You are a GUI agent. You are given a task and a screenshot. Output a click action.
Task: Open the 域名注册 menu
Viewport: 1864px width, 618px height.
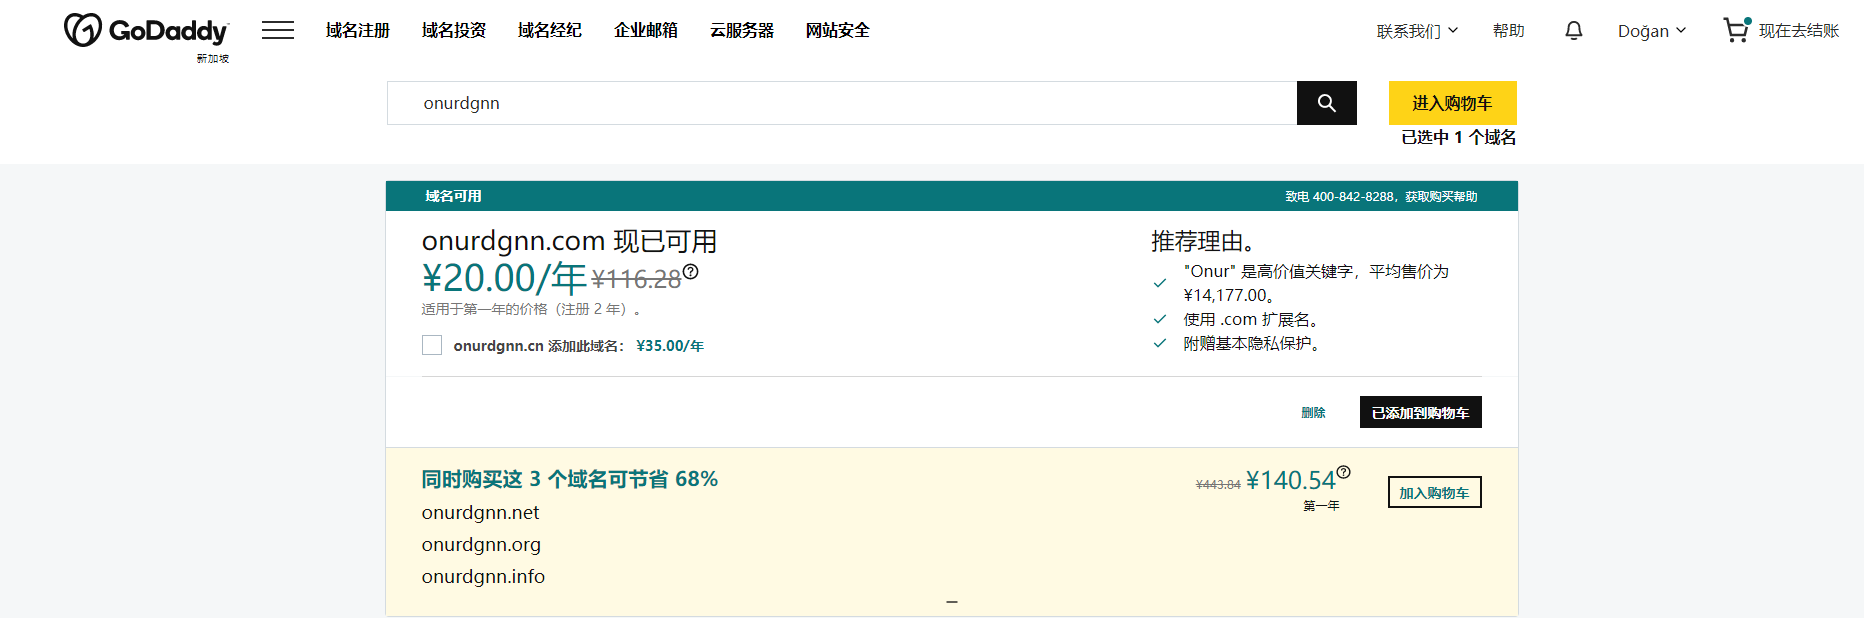[358, 31]
